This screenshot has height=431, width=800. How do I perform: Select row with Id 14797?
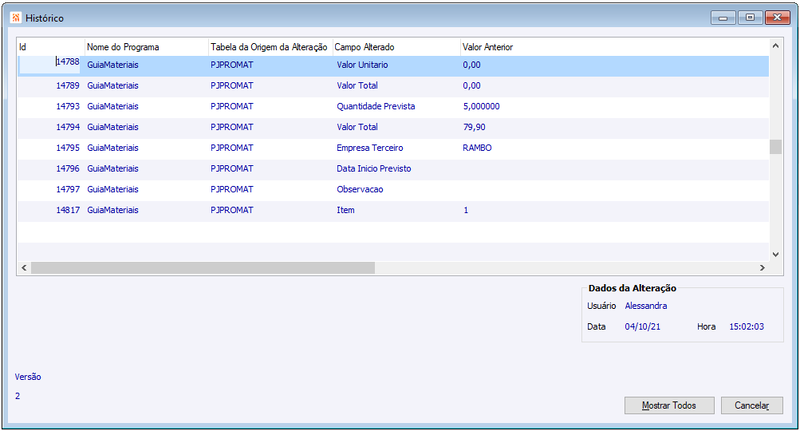click(x=393, y=189)
